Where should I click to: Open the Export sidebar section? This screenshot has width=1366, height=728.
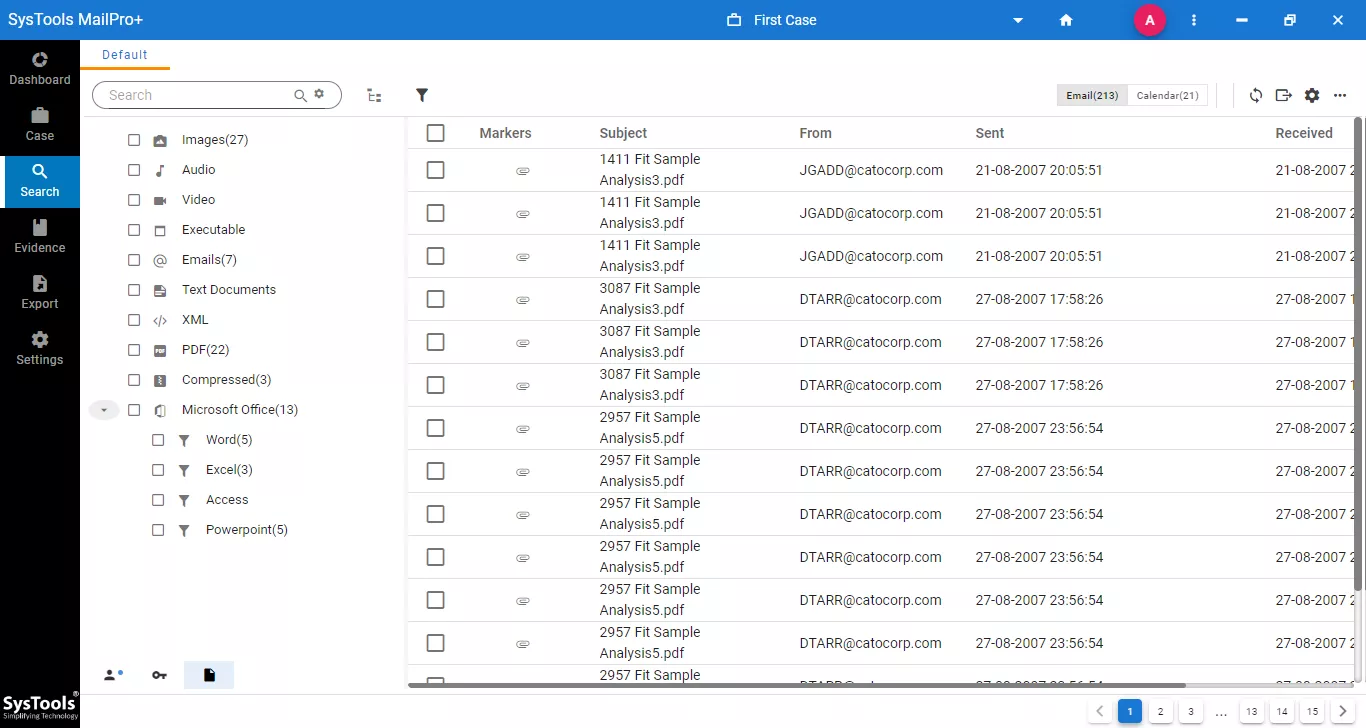pos(40,292)
